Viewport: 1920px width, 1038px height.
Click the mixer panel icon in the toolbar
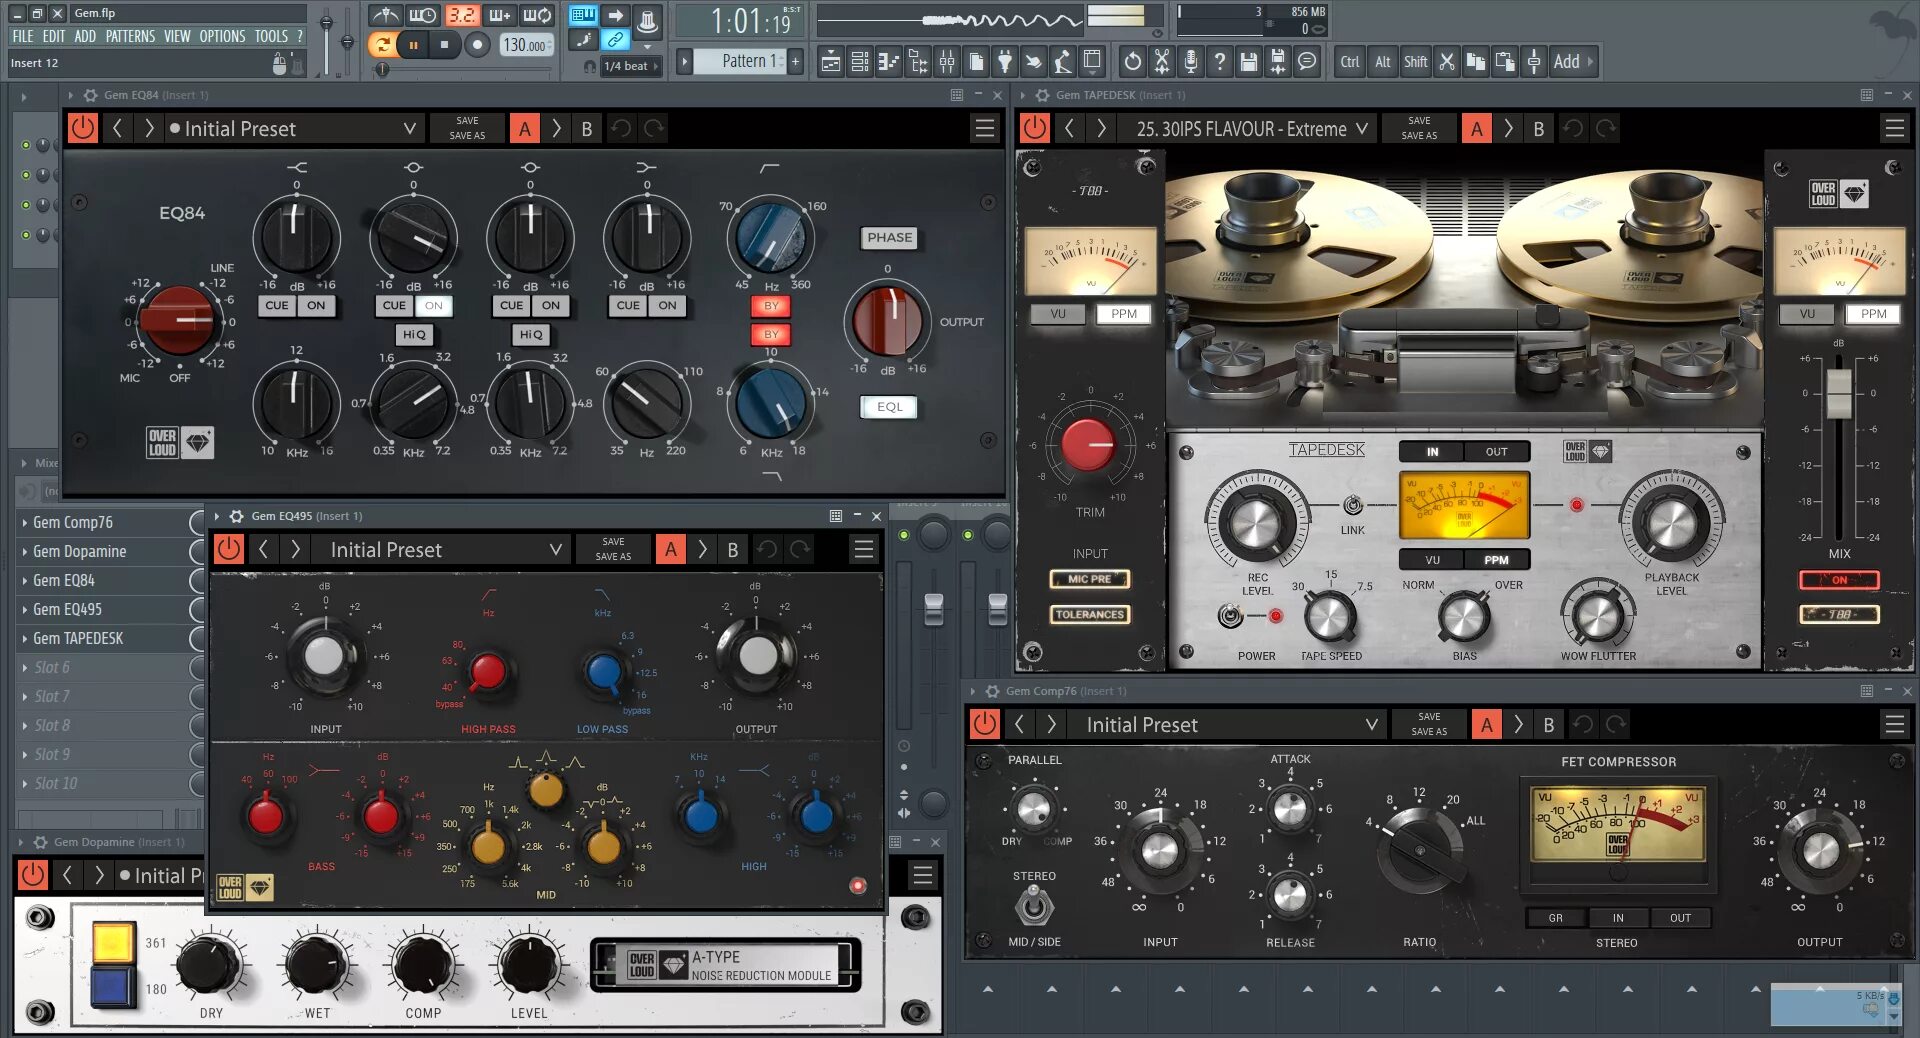point(945,61)
